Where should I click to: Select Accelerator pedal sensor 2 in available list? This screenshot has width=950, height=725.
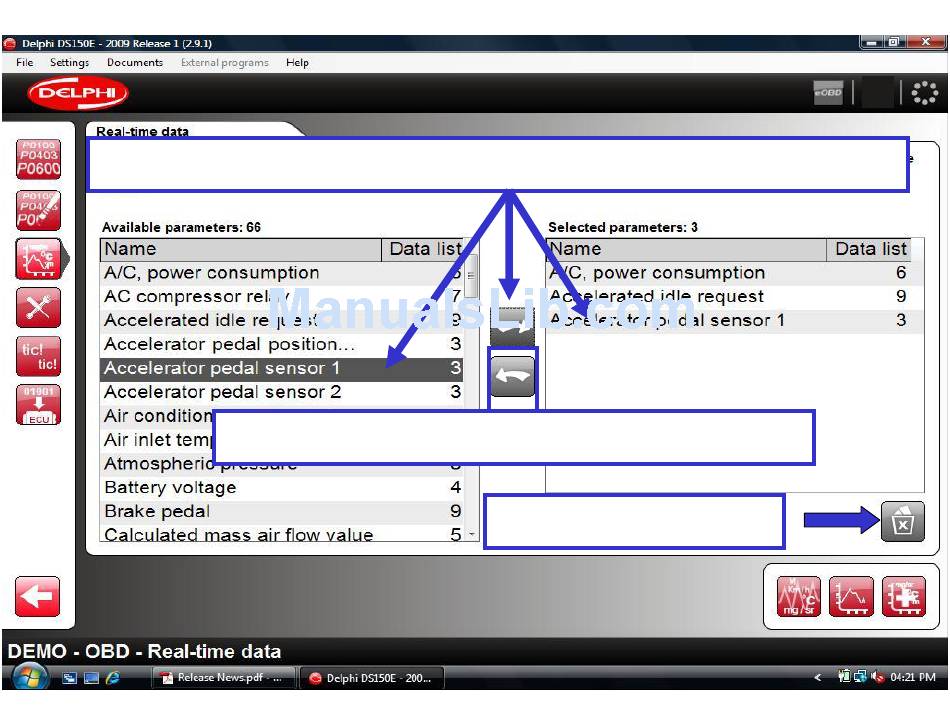pos(223,392)
